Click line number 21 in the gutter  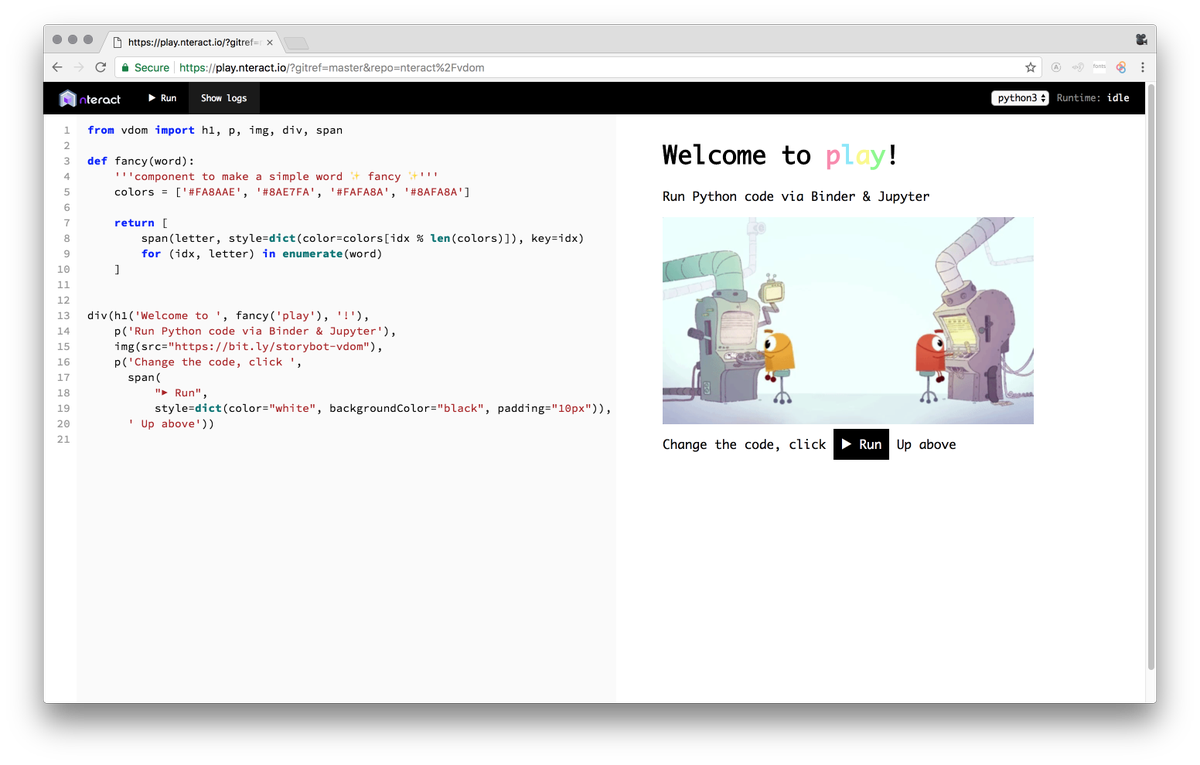pyautogui.click(x=64, y=439)
